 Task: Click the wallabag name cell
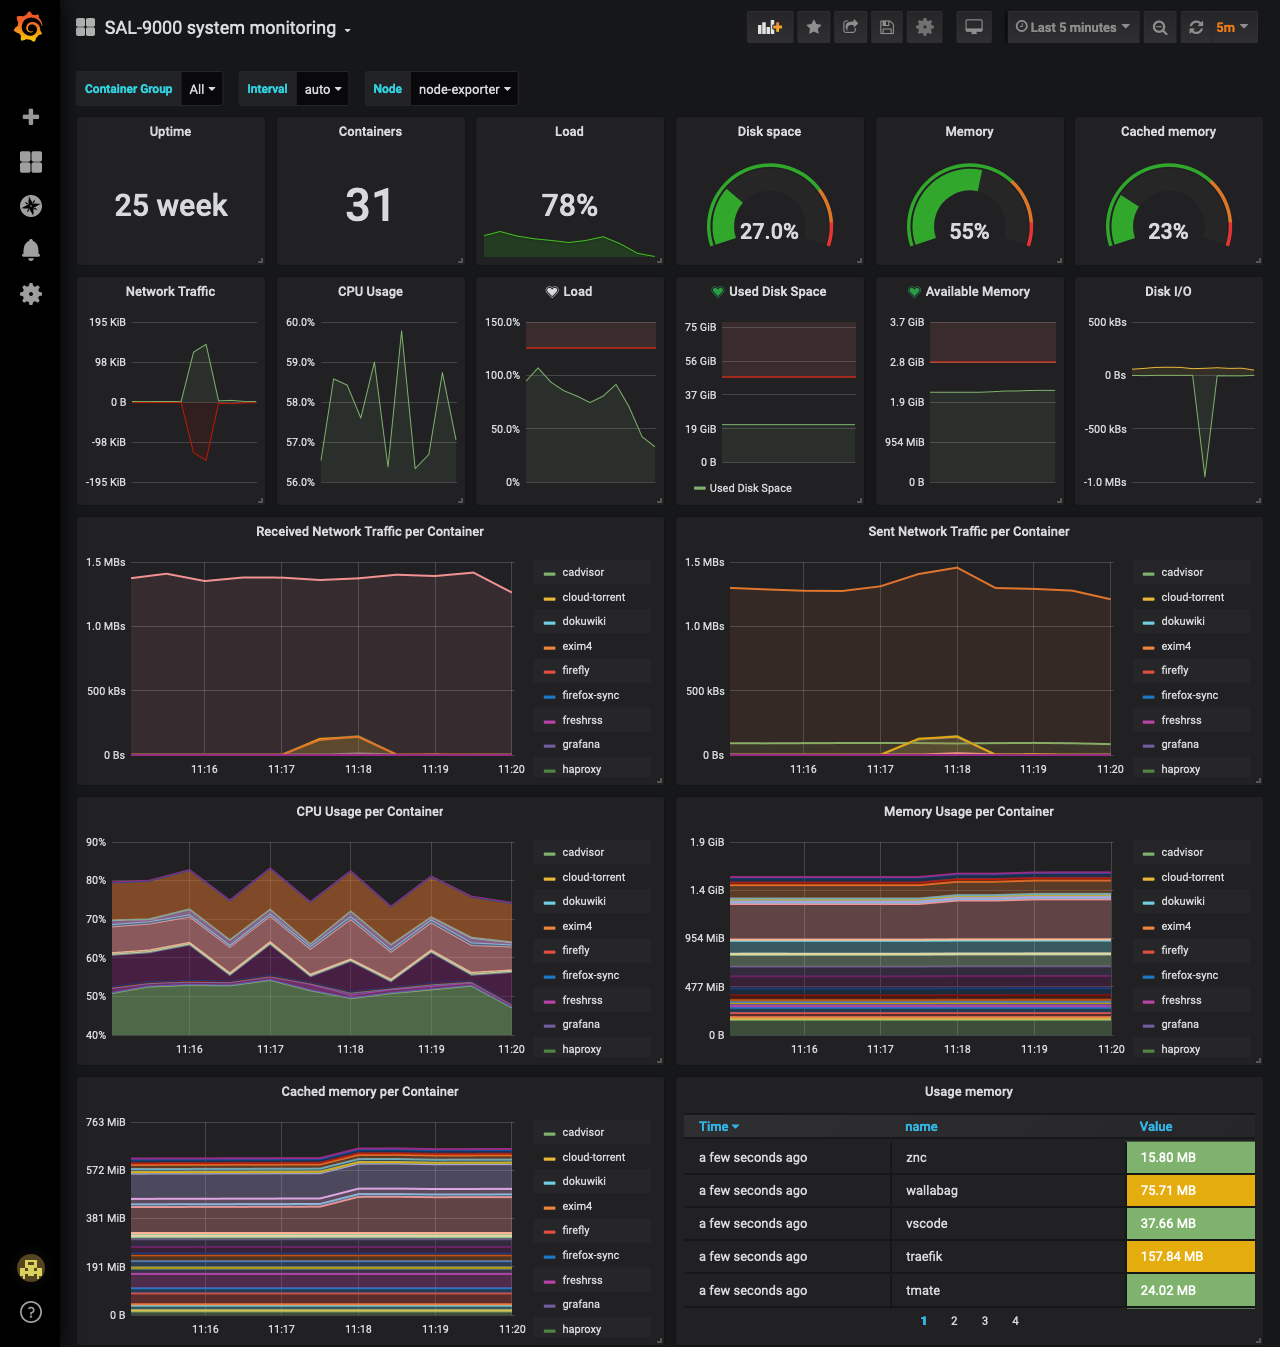(x=1008, y=1191)
